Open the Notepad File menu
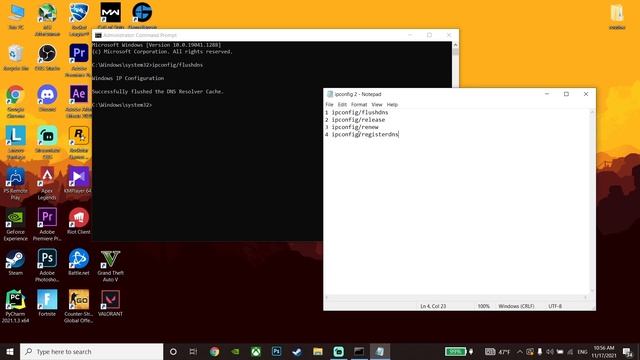Viewport: 640px width, 360px height. (329, 104)
